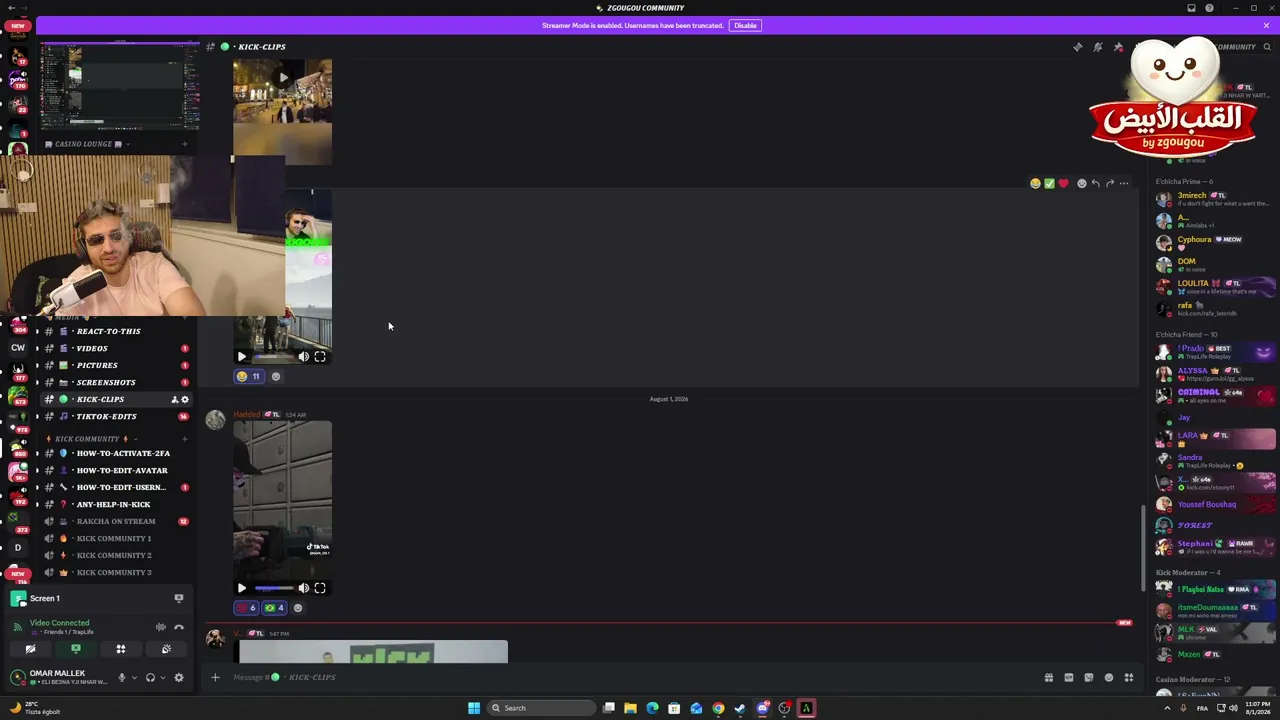
Task: Open Google Chrome from the taskbar
Action: click(718, 708)
